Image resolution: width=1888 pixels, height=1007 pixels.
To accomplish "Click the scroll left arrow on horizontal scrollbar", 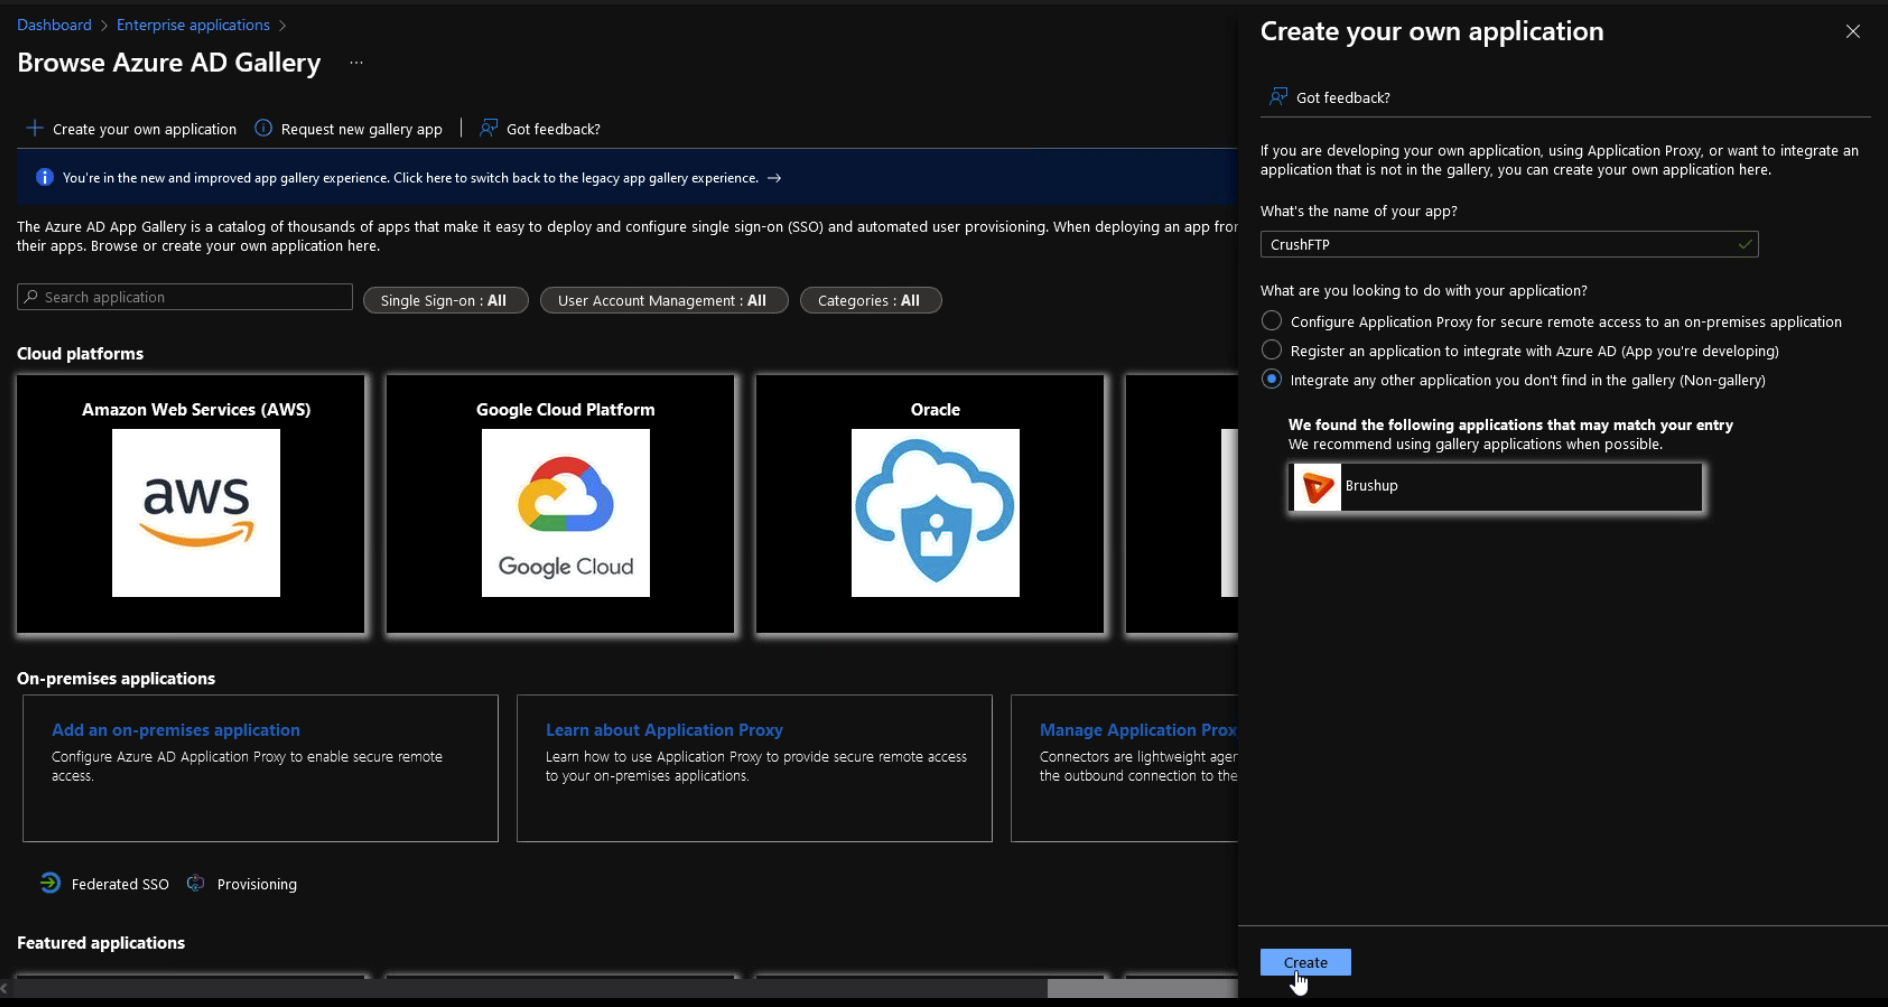I will [x=5, y=988].
